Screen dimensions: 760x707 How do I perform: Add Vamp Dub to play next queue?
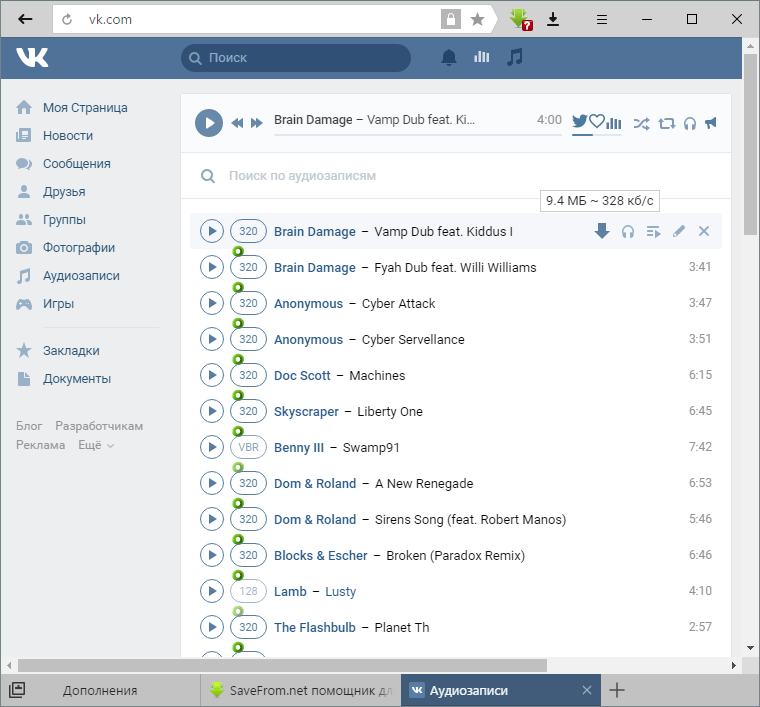(653, 232)
